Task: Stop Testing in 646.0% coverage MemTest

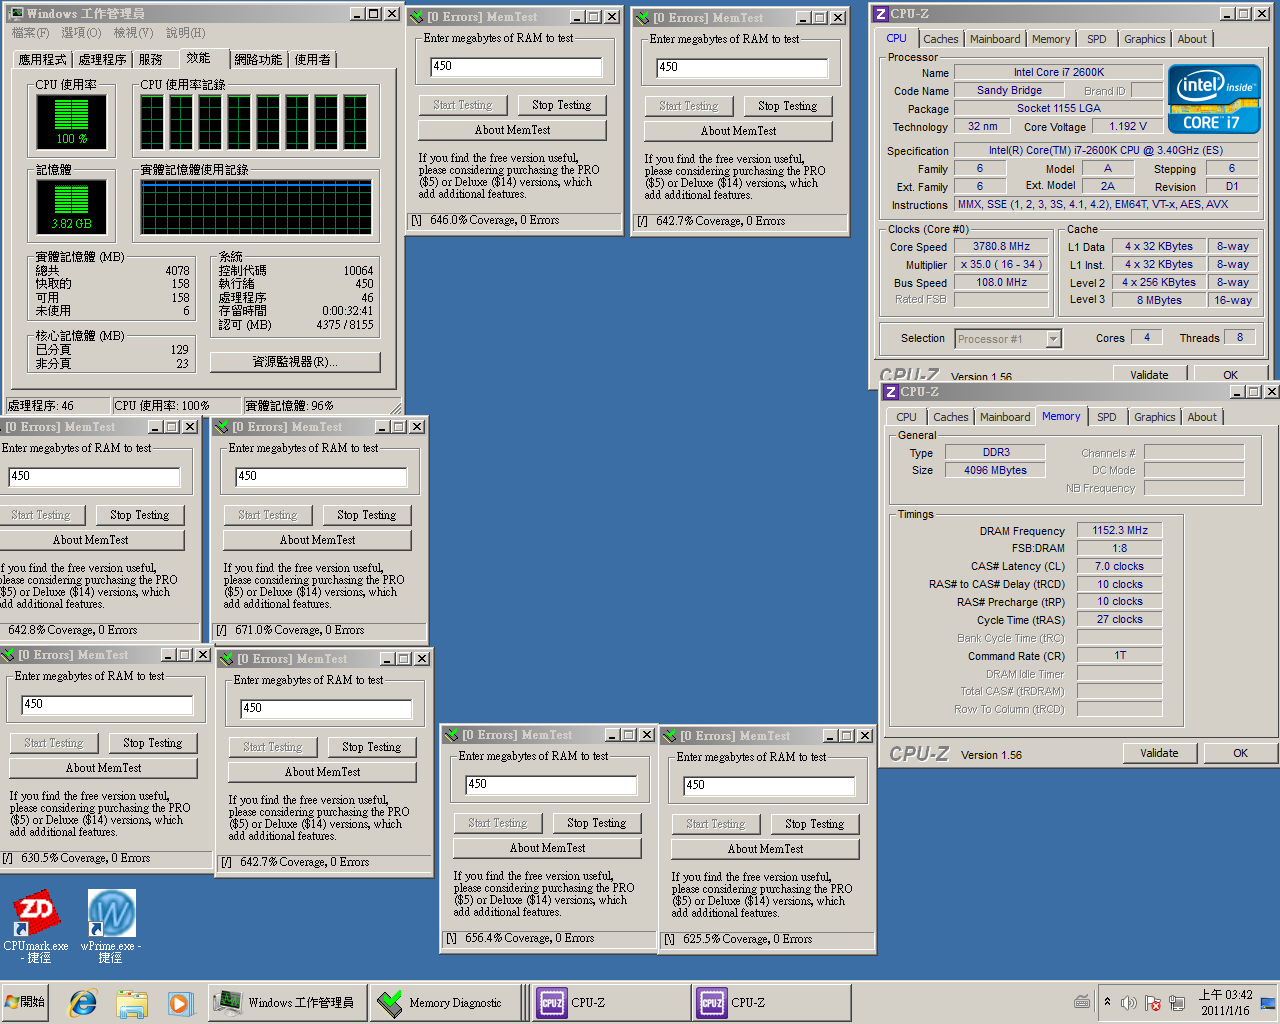Action: (562, 105)
